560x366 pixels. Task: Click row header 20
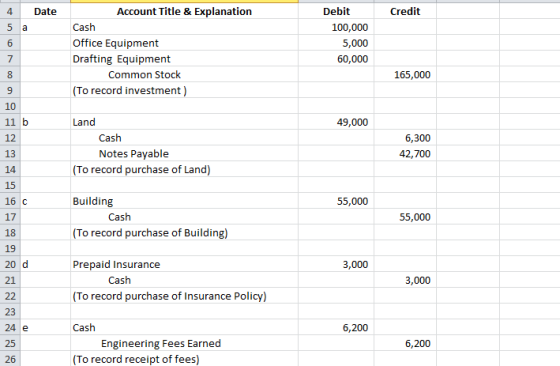pyautogui.click(x=10, y=264)
